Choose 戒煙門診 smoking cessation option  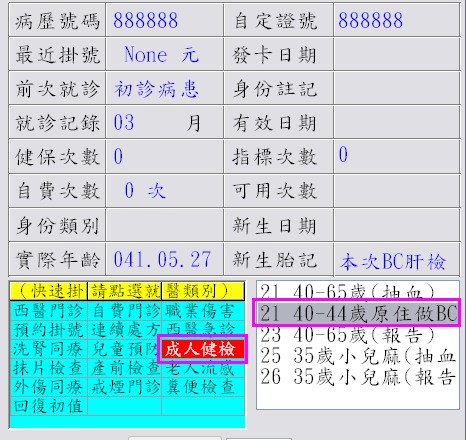124,387
